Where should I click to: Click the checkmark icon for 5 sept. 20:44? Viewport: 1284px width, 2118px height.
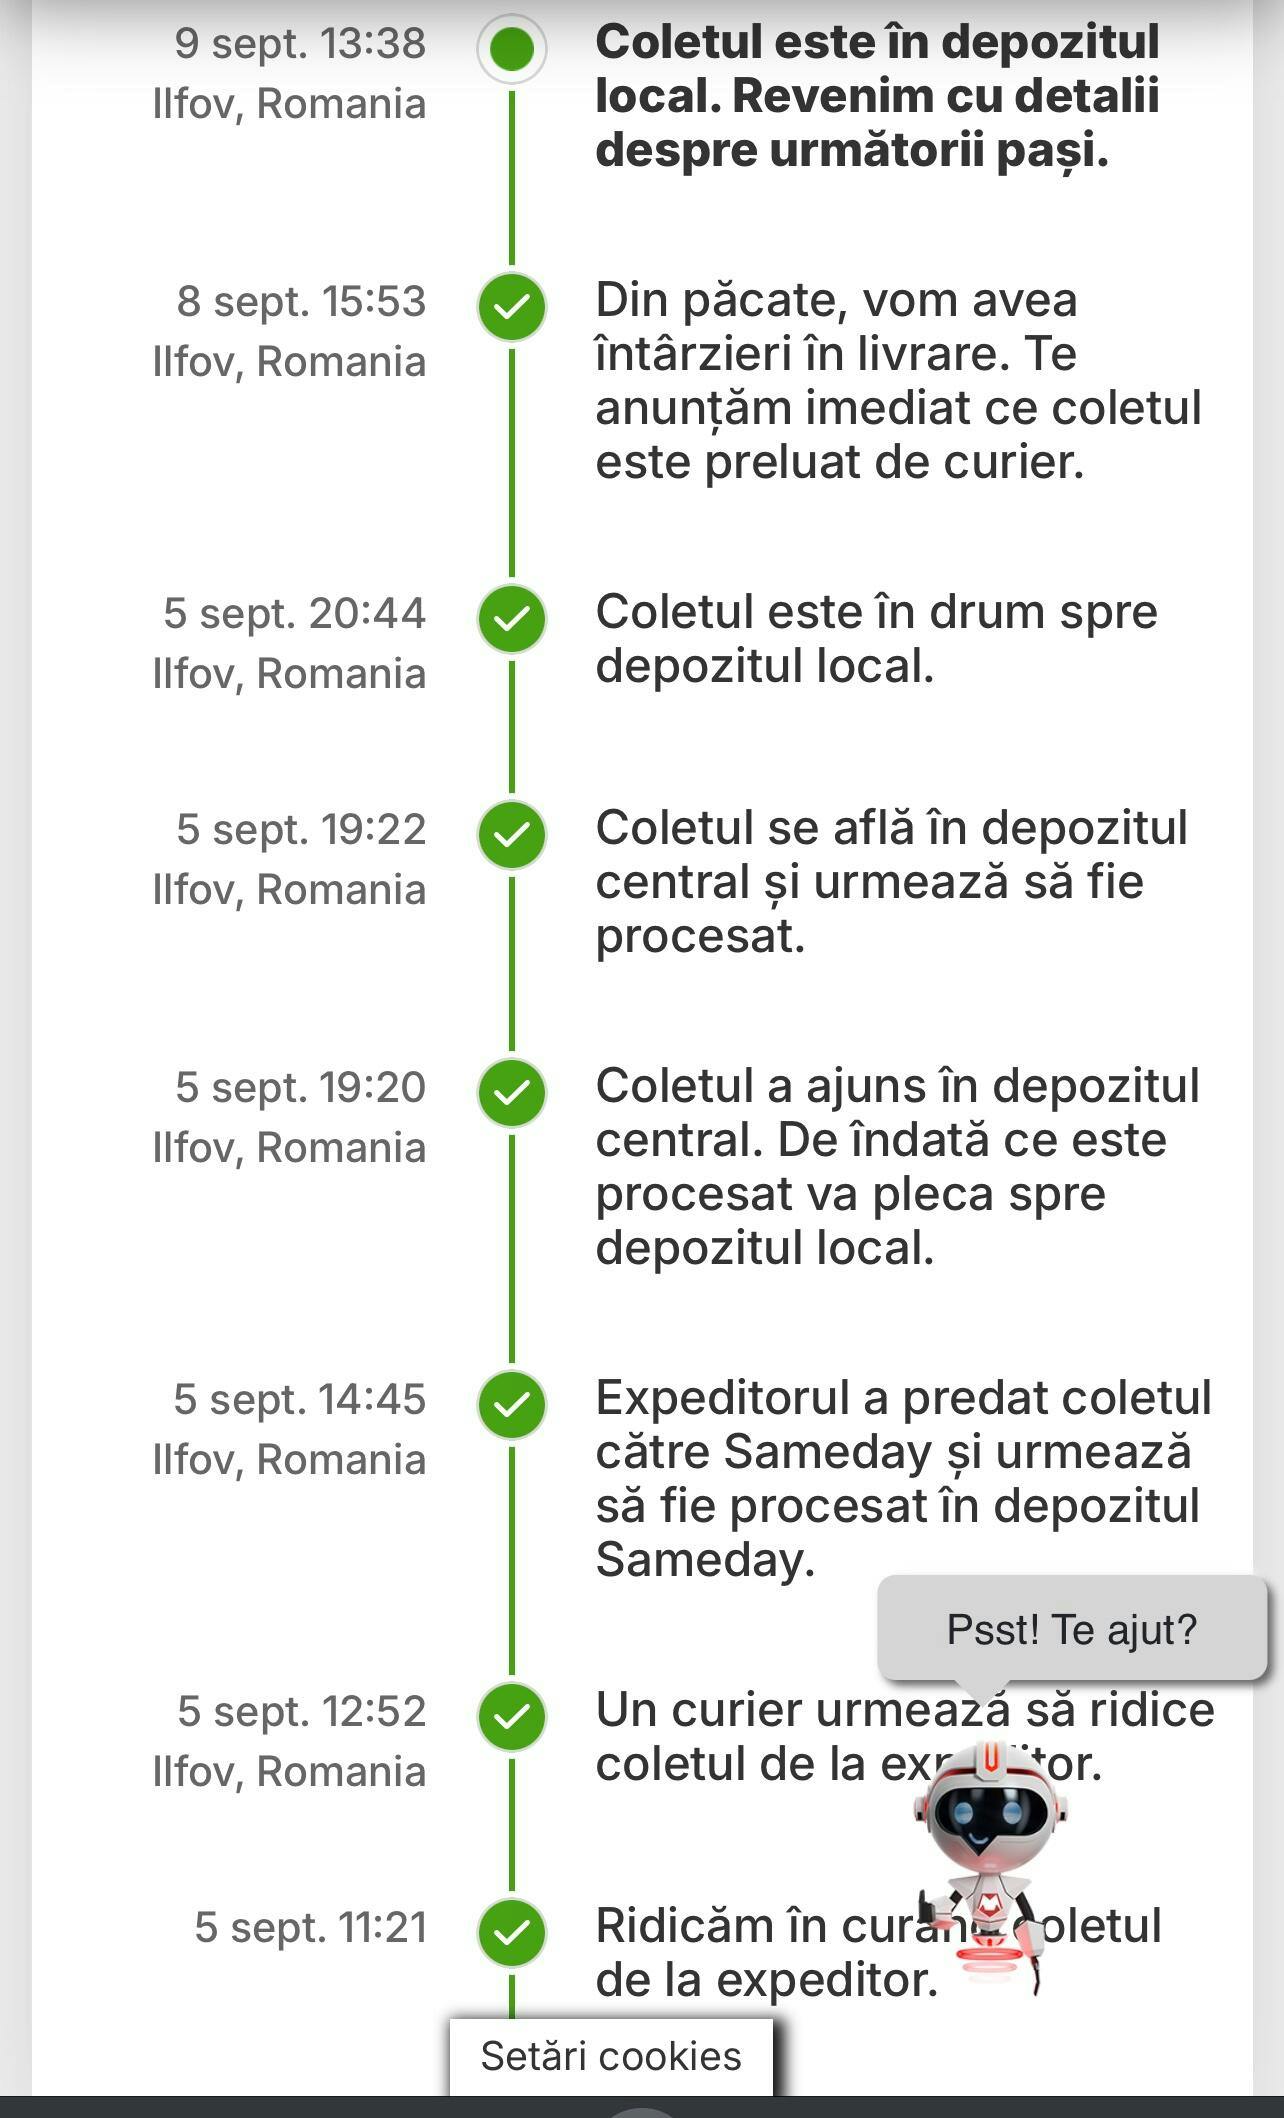click(x=512, y=619)
